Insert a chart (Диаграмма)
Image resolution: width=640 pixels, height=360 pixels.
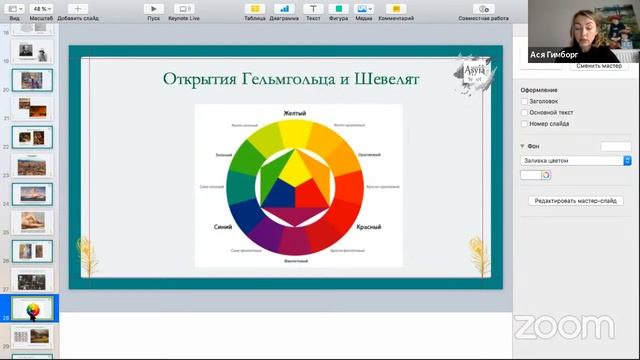(284, 9)
